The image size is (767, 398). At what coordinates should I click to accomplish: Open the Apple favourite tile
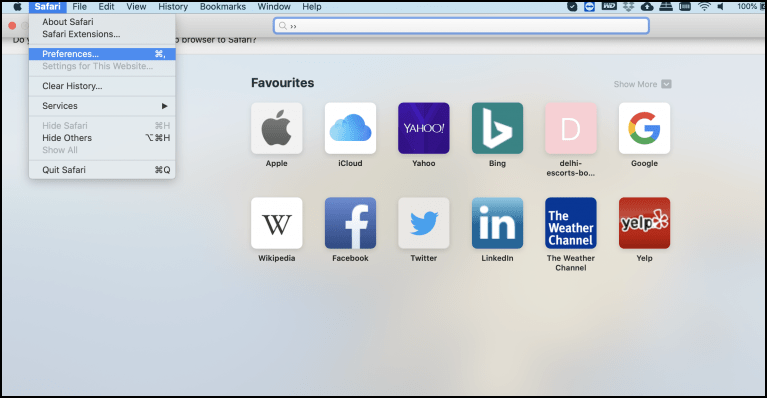click(x=276, y=128)
